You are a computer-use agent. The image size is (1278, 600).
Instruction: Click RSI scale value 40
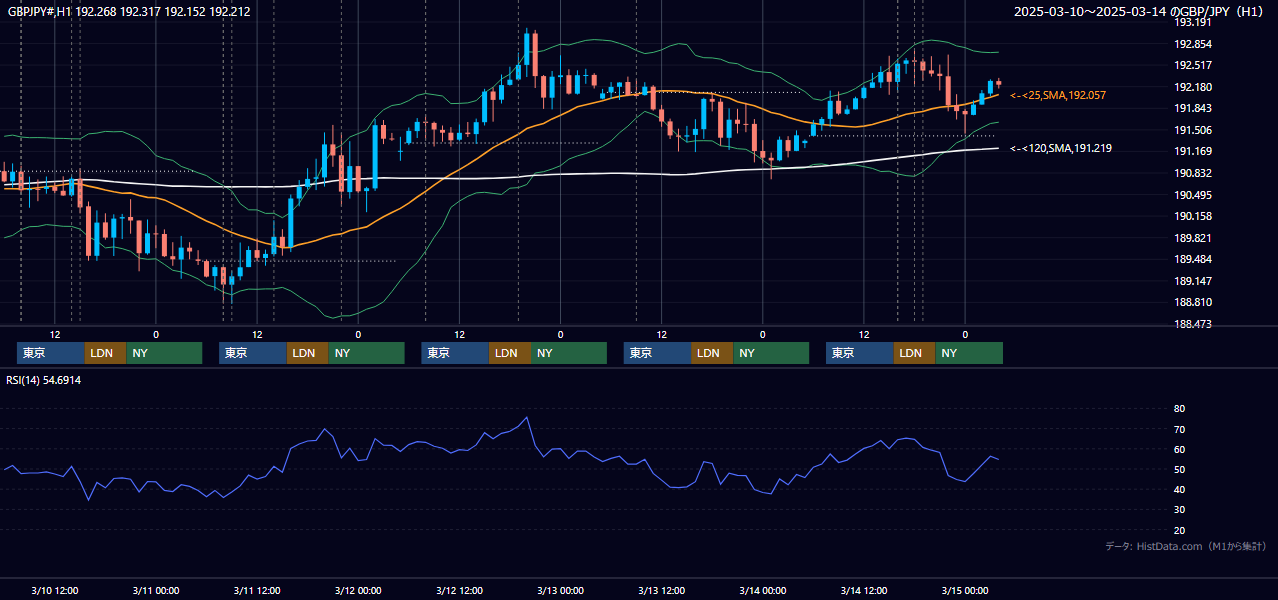click(x=1179, y=489)
